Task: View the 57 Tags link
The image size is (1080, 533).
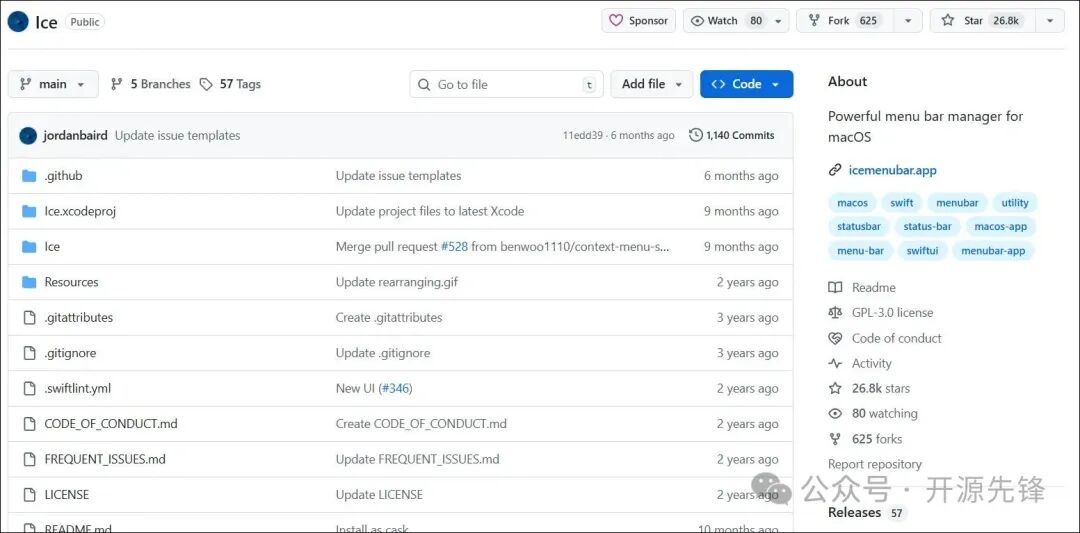Action: [x=230, y=84]
